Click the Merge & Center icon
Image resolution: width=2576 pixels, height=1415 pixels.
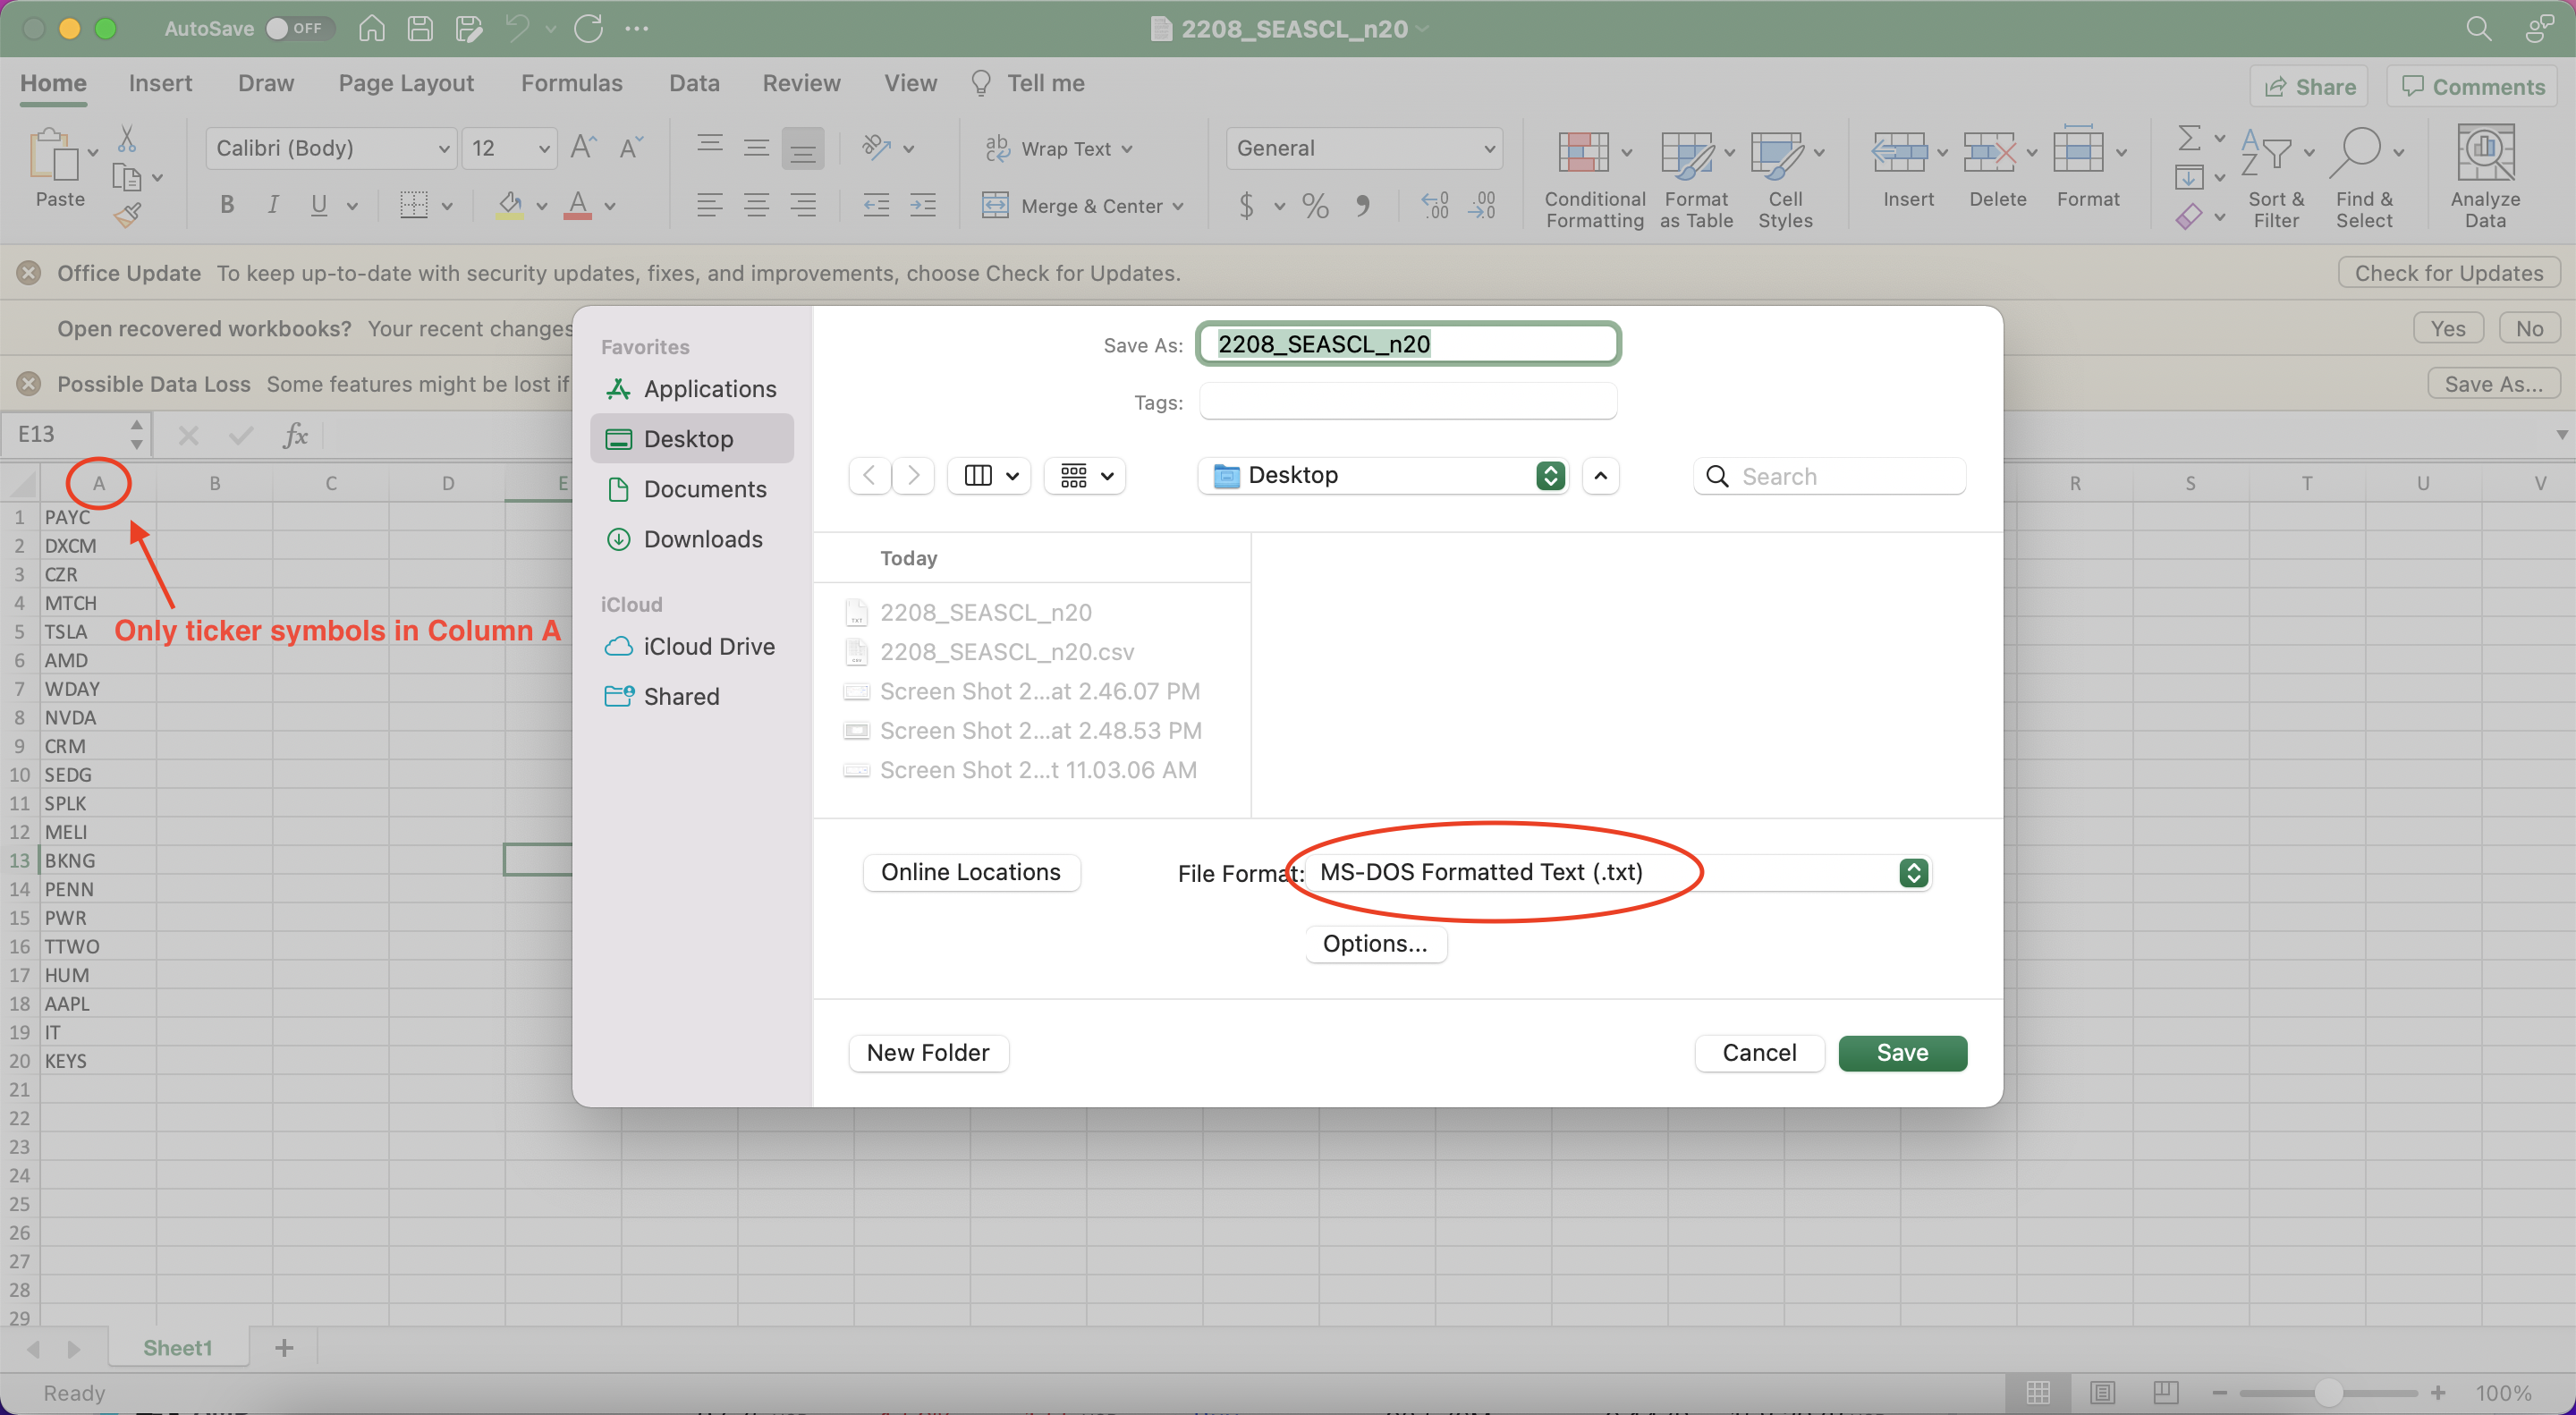click(x=995, y=206)
